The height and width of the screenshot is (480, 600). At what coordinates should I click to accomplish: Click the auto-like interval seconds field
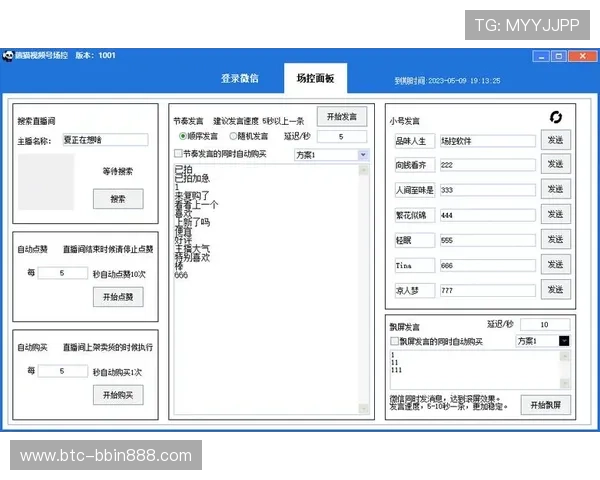tap(62, 273)
